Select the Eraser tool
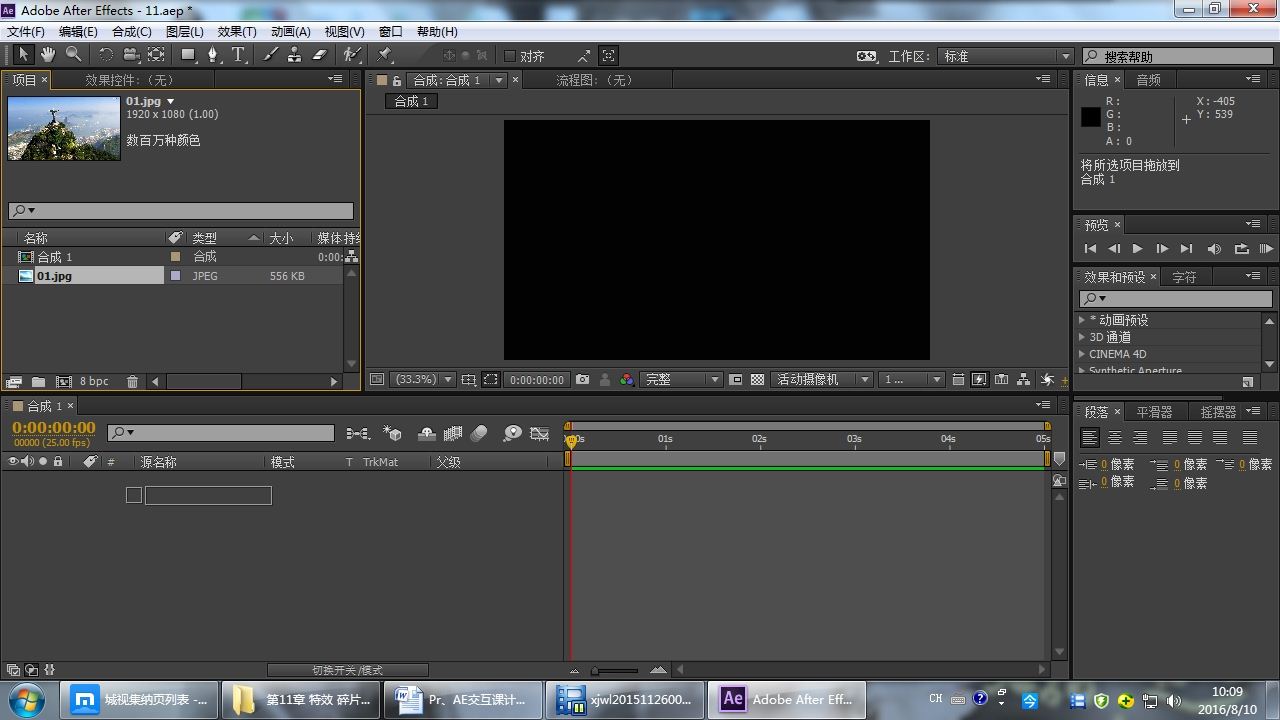This screenshot has height=720, width=1280. tap(320, 55)
